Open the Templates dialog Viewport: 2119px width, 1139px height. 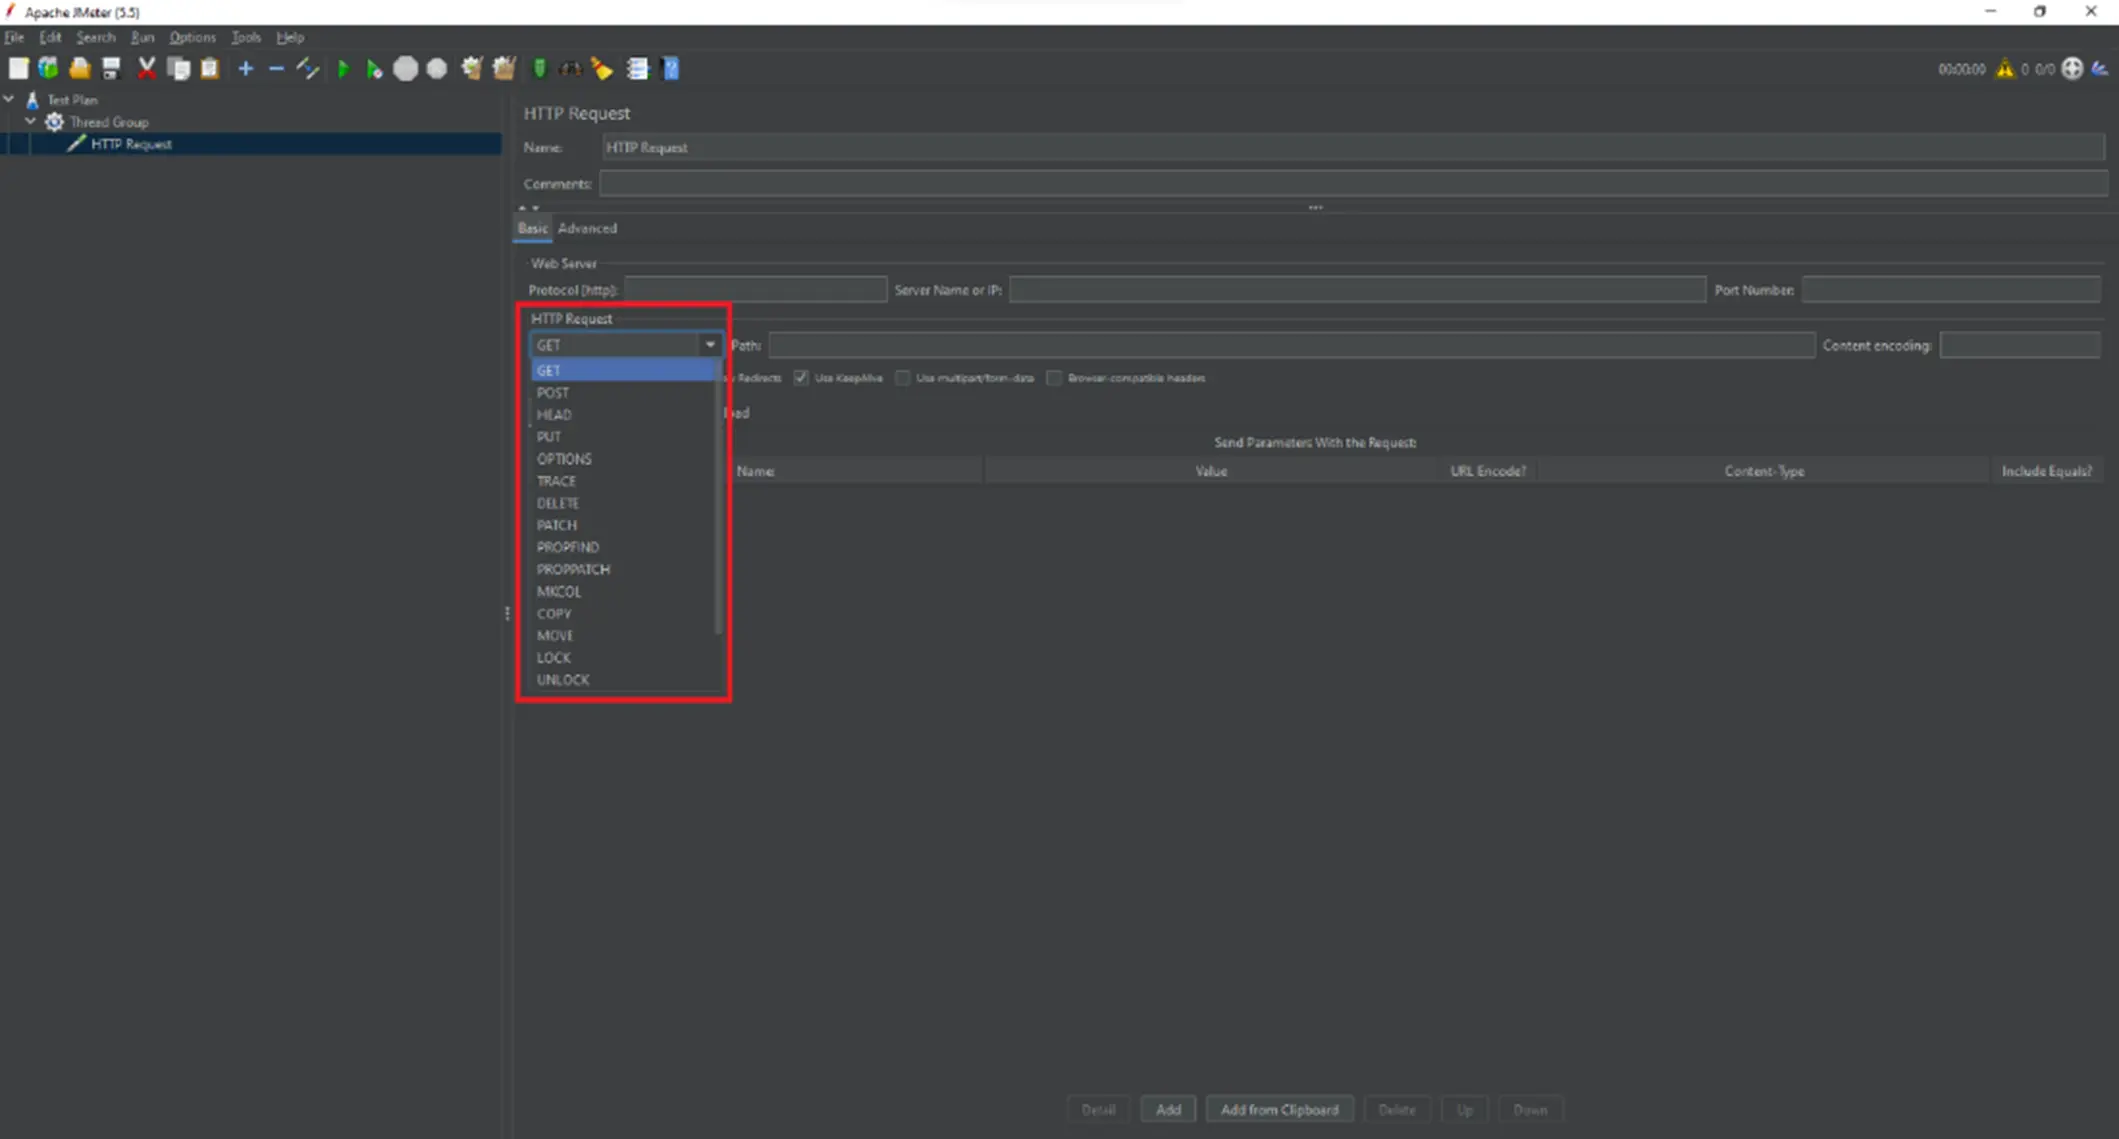pyautogui.click(x=48, y=68)
